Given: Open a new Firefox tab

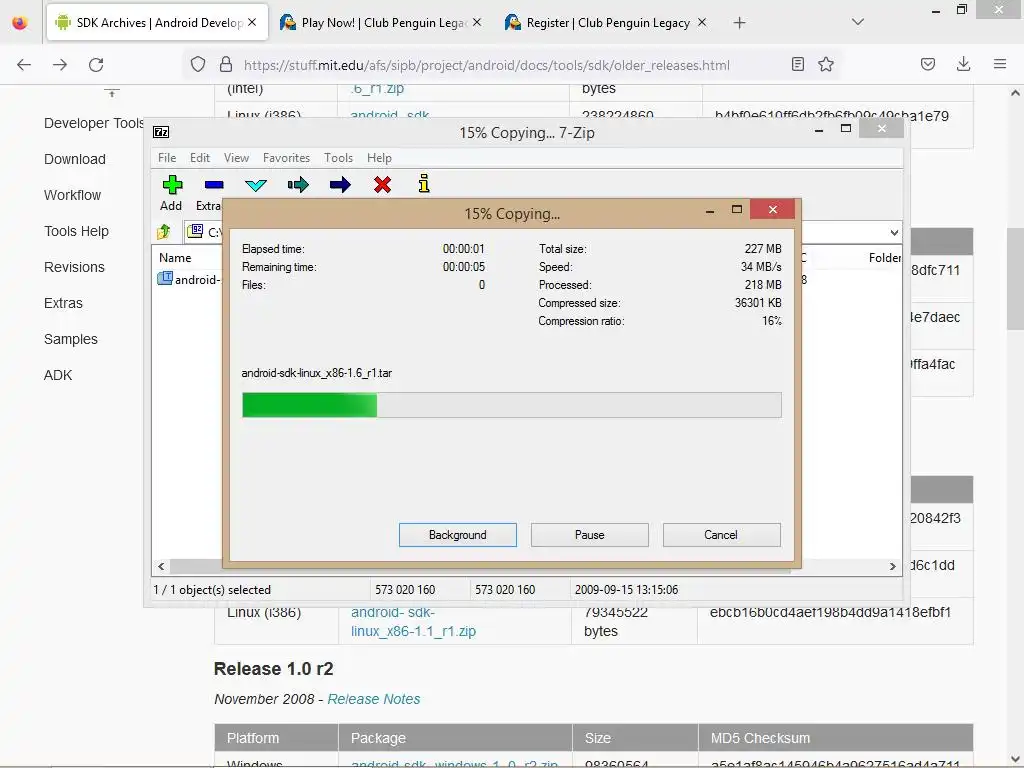Looking at the screenshot, I should click(x=739, y=23).
